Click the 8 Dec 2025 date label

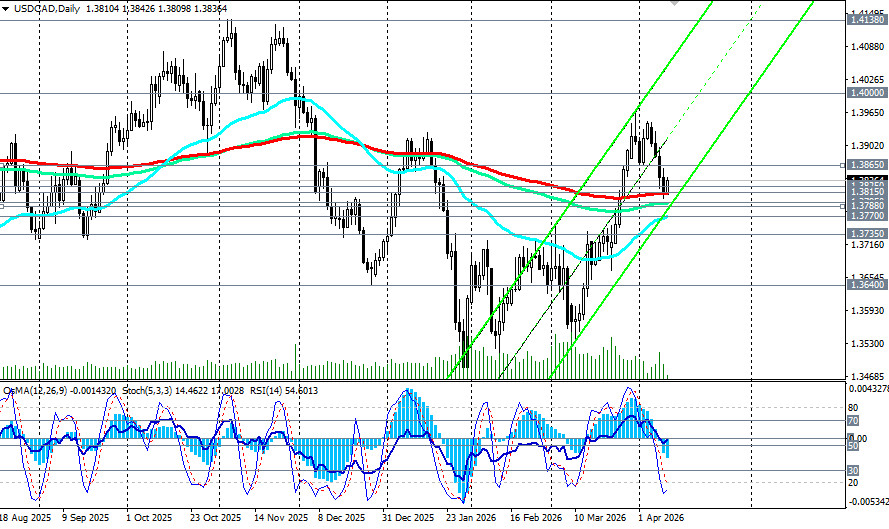[341, 518]
